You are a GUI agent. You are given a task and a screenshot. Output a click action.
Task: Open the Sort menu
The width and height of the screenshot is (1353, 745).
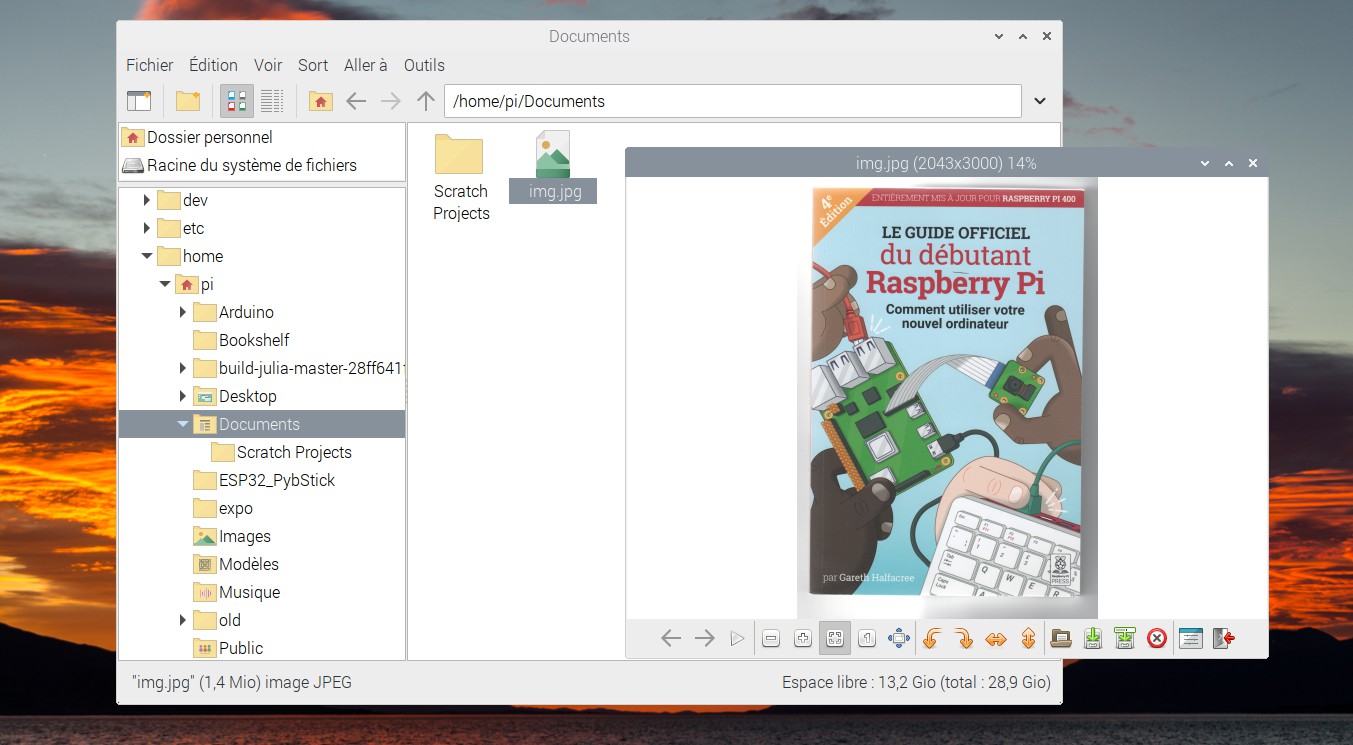tap(313, 65)
